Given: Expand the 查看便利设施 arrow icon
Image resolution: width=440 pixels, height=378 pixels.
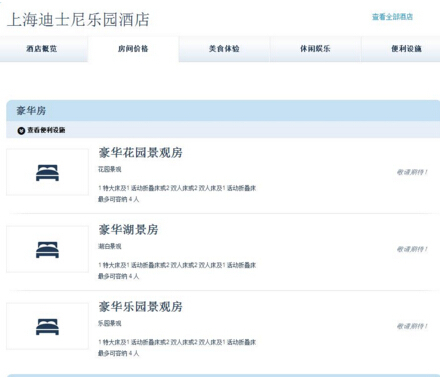Looking at the screenshot, I should [21, 131].
